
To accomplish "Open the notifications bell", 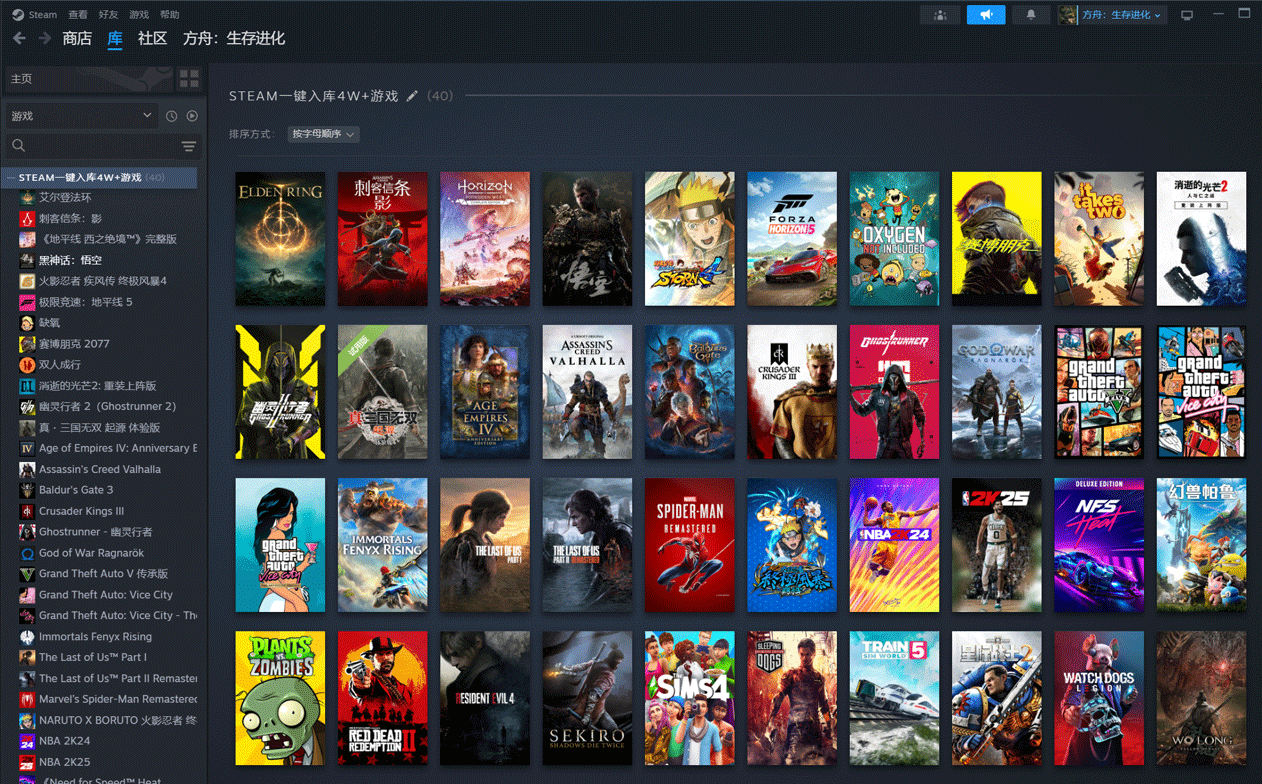I will pyautogui.click(x=1031, y=15).
